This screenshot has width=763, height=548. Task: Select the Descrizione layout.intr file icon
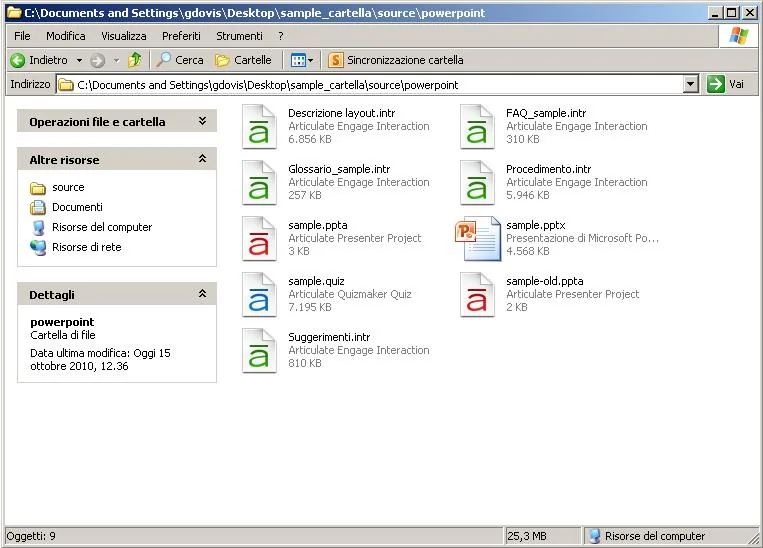tap(259, 127)
